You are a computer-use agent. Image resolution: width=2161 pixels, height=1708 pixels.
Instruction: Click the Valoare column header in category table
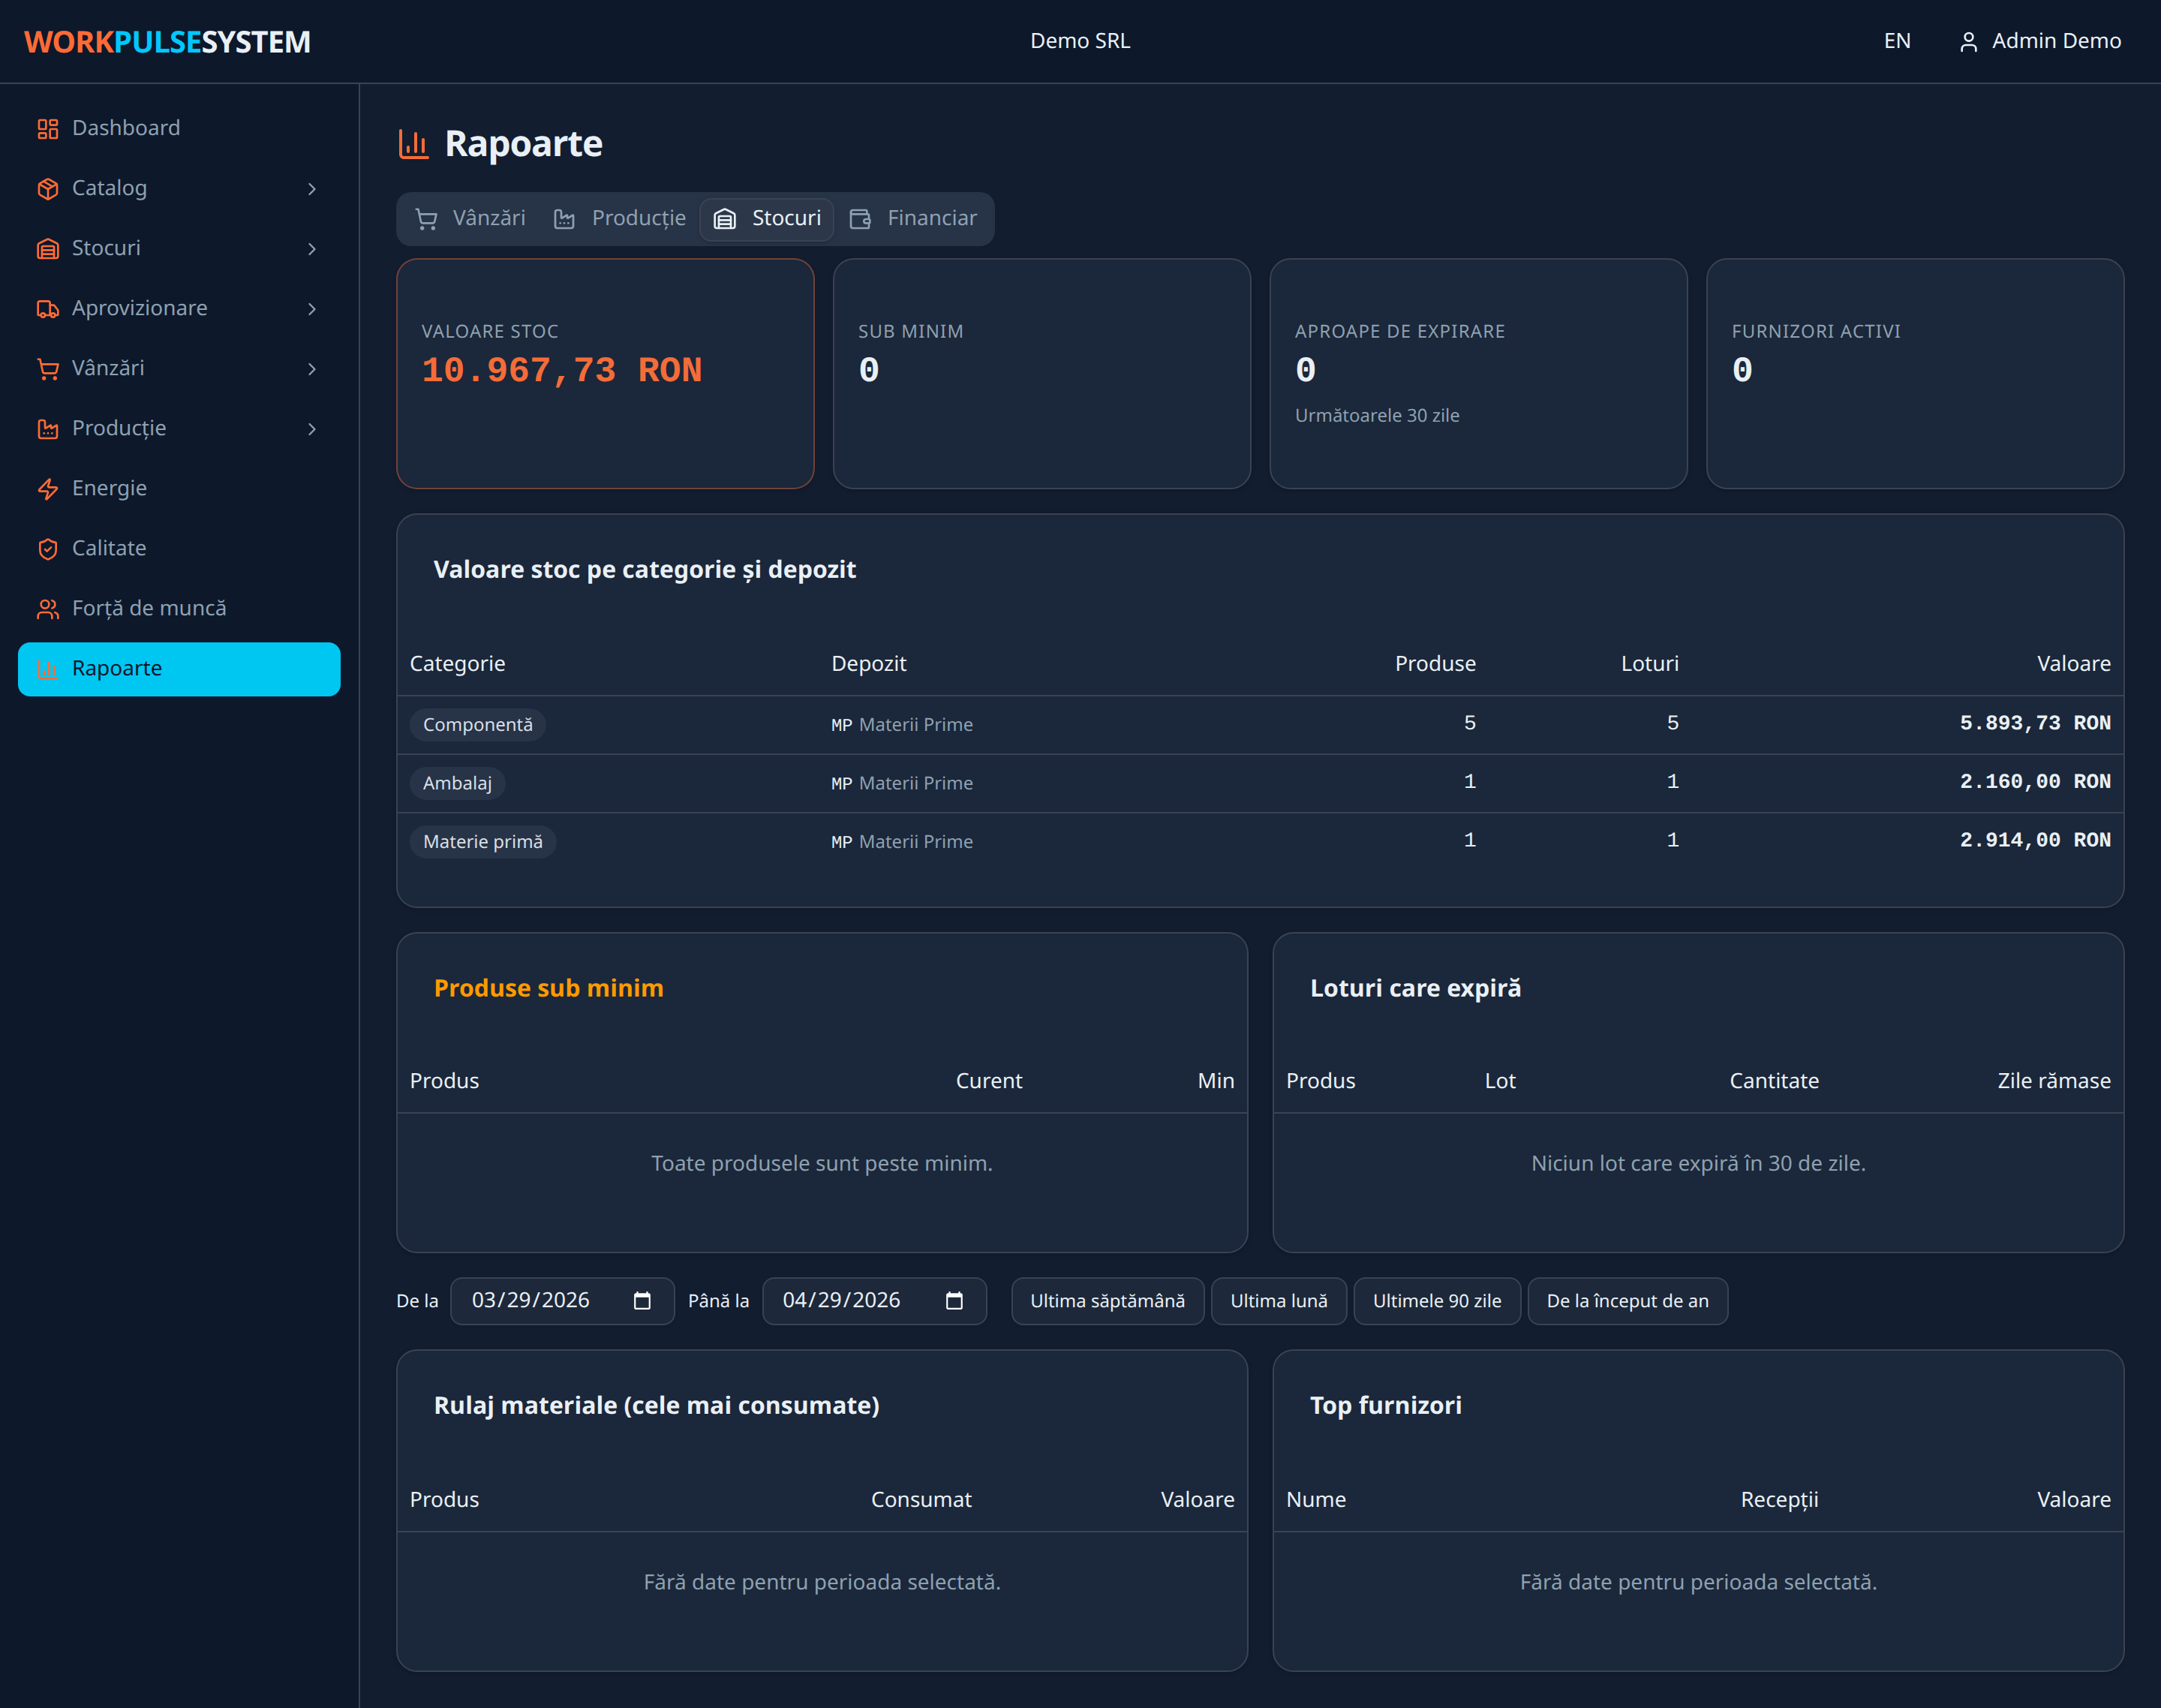[2073, 664]
